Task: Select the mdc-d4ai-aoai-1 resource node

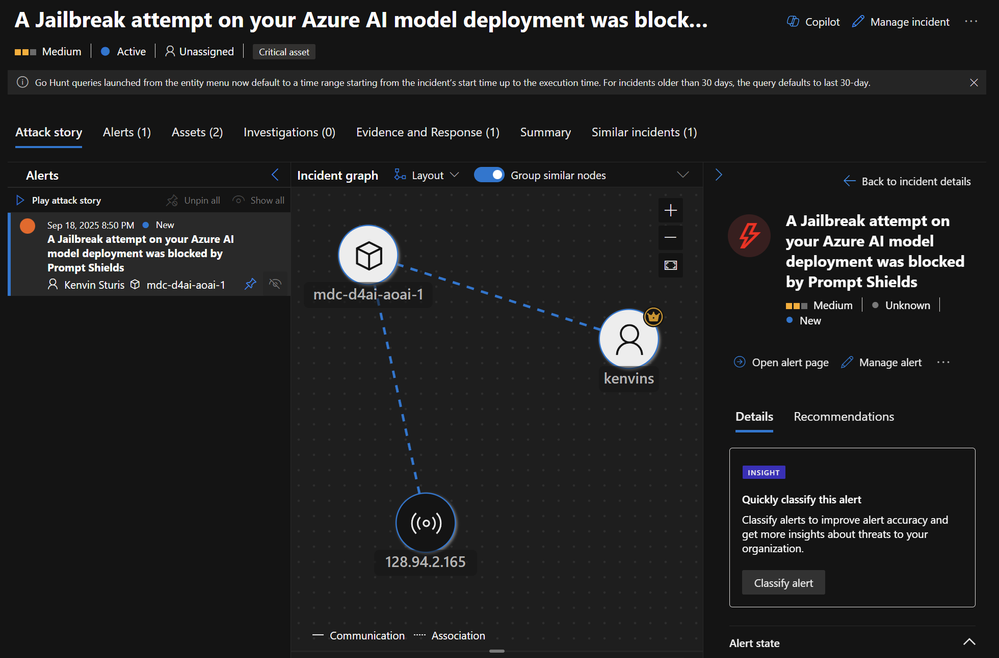Action: click(368, 256)
